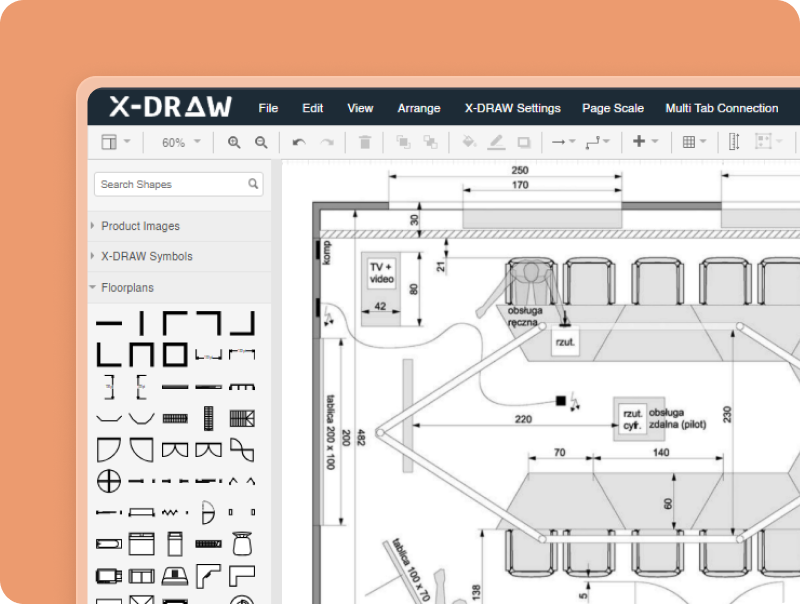Pick the vertical wall shape
The image size is (800, 604).
pos(142,323)
